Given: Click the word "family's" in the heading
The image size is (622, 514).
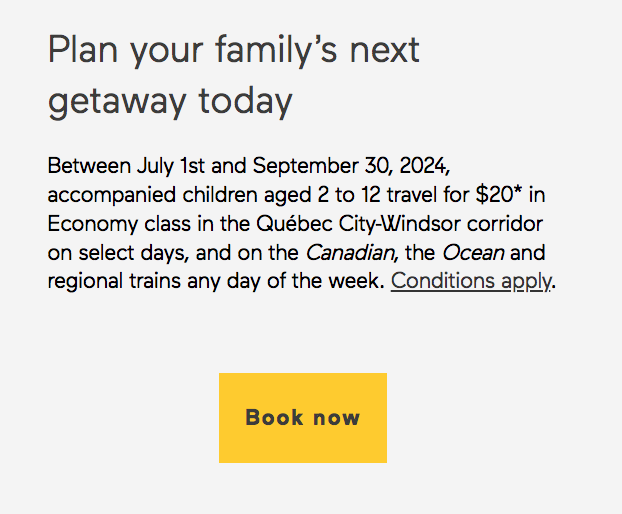Looking at the screenshot, I should click(x=276, y=50).
